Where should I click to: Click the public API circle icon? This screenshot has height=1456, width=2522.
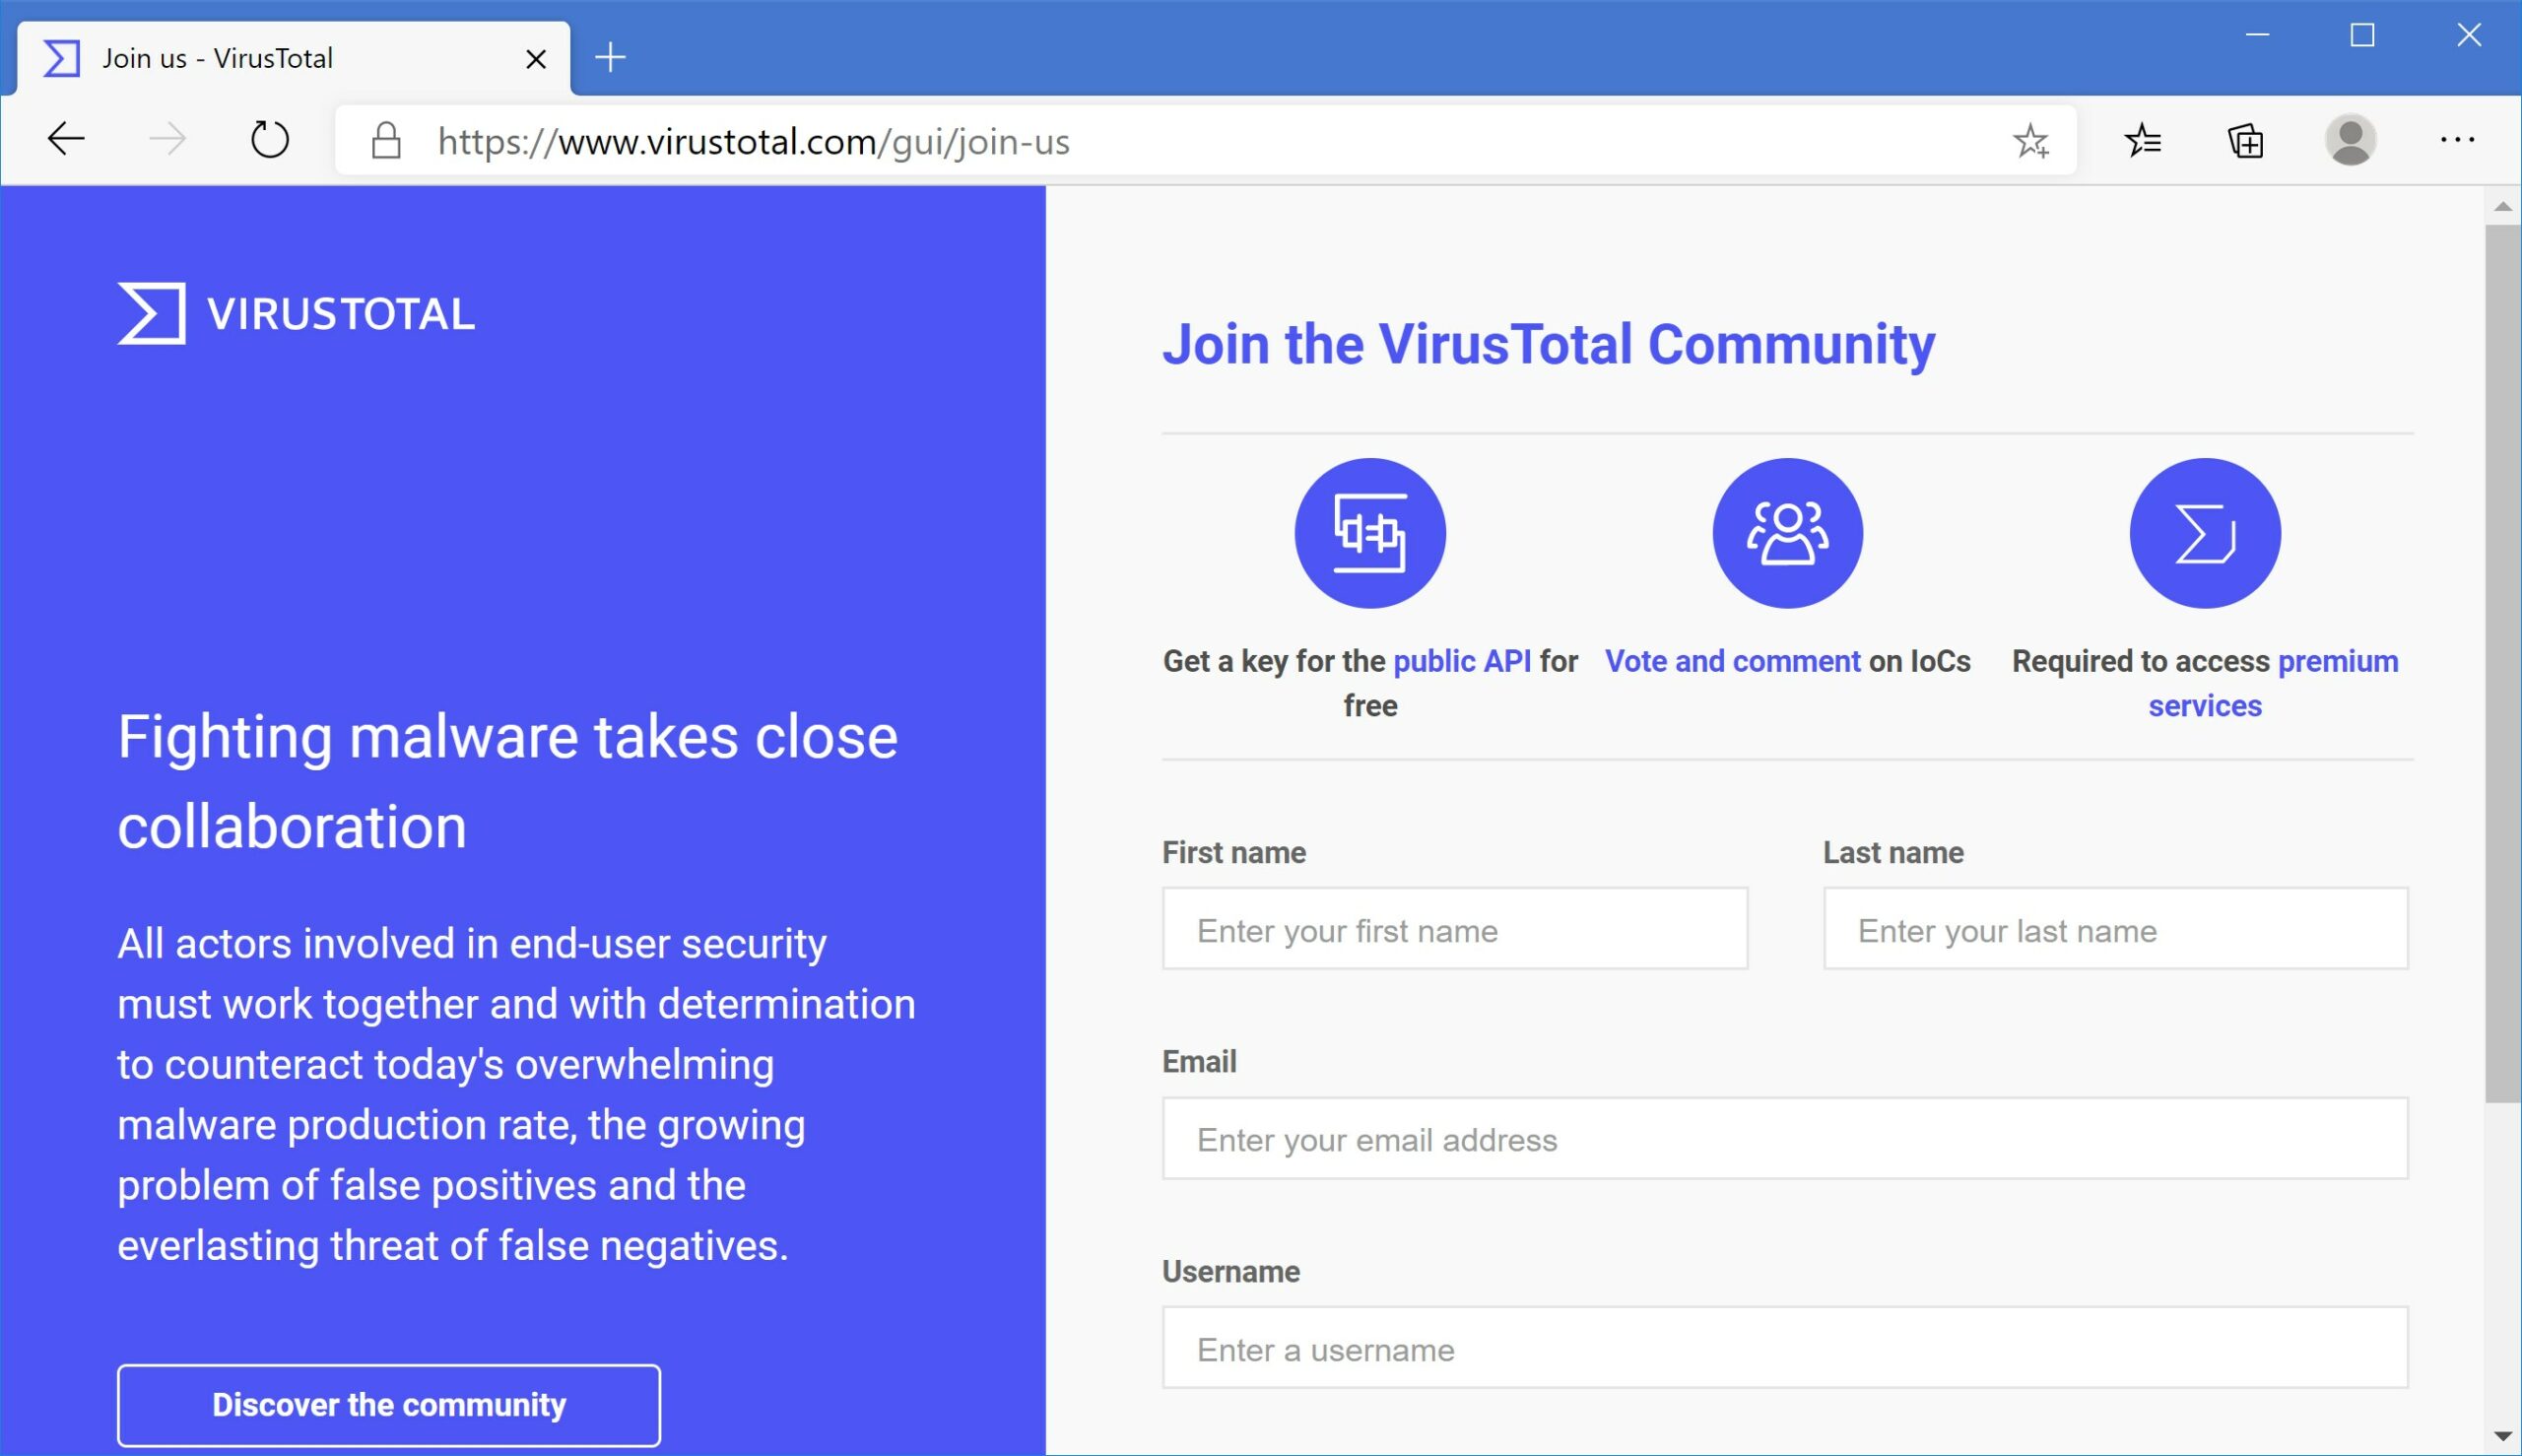(x=1370, y=533)
